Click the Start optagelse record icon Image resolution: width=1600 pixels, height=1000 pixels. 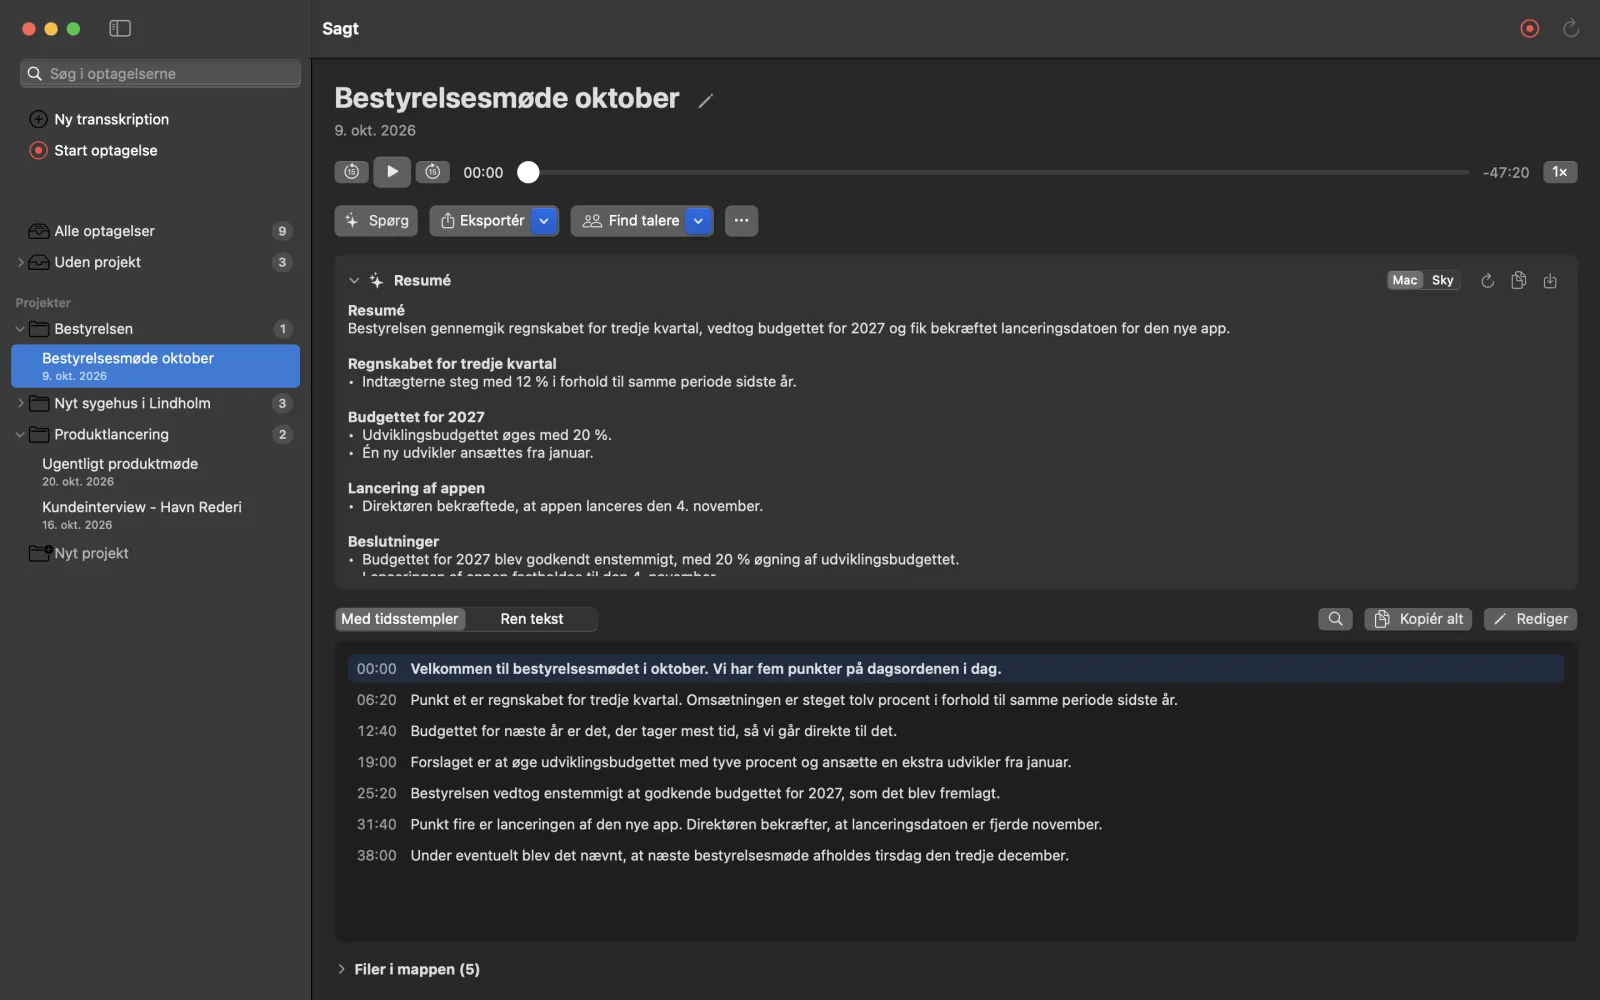[39, 150]
